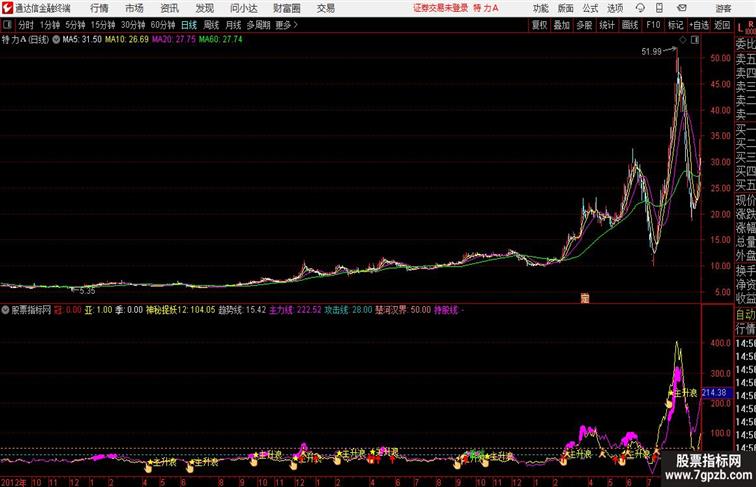This screenshot has width=756, height=487.
Task: Expand the 更多 period options
Action: tap(286, 25)
